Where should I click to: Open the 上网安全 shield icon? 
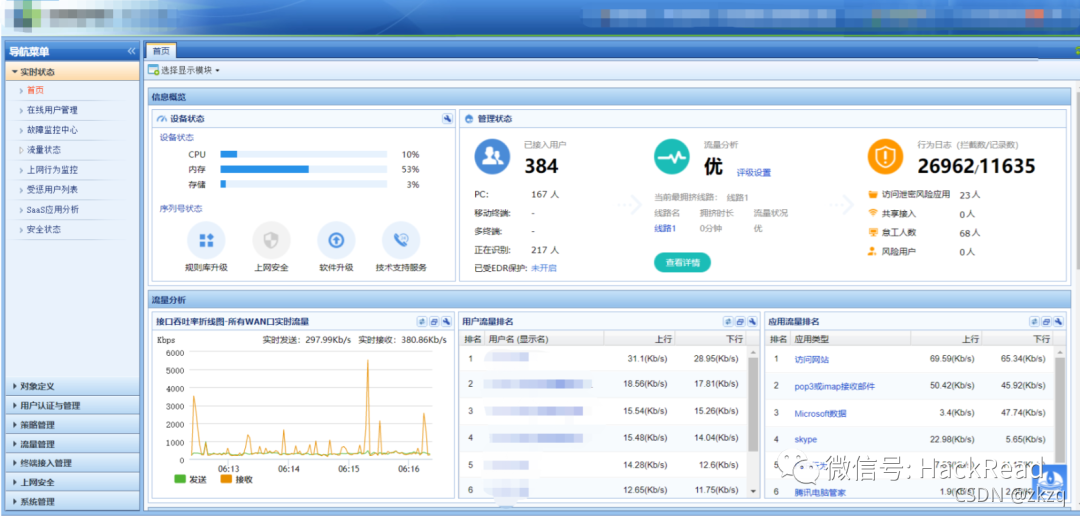click(271, 240)
